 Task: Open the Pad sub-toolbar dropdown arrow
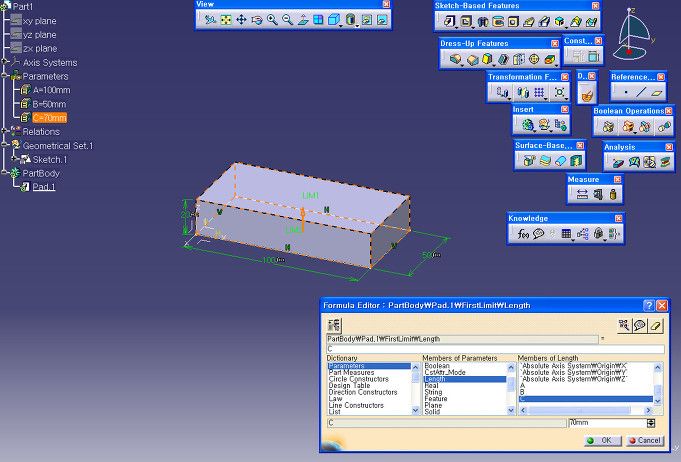tap(456, 28)
